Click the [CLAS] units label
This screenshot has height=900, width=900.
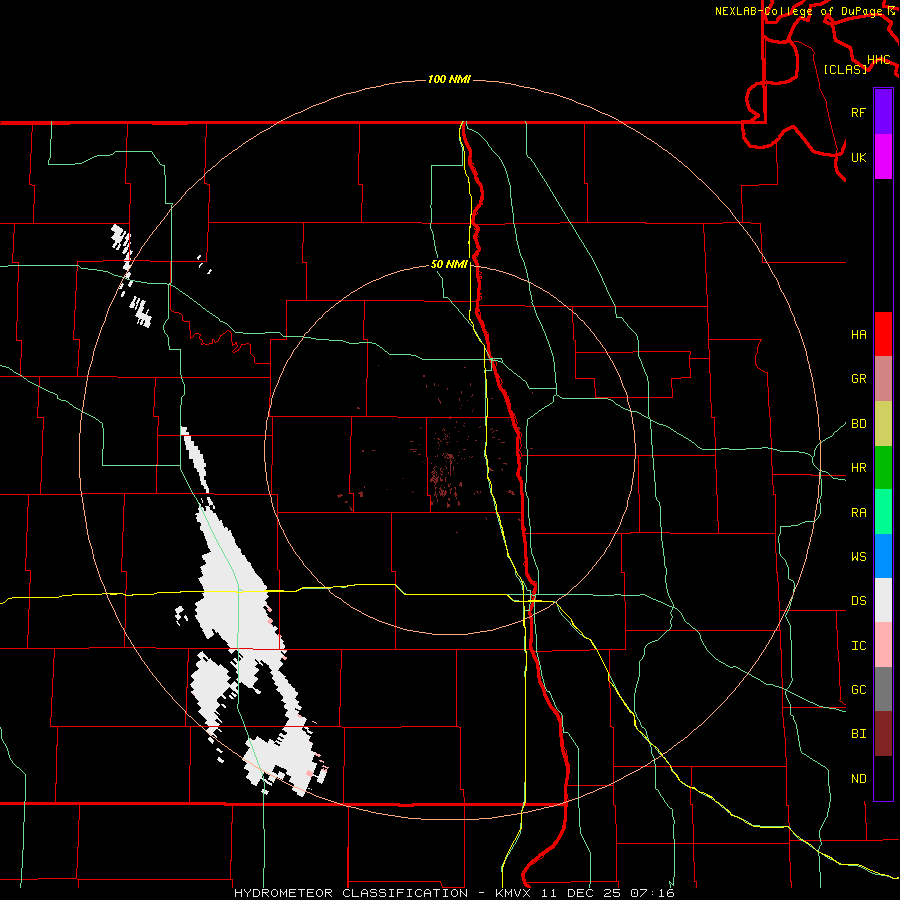(x=845, y=69)
